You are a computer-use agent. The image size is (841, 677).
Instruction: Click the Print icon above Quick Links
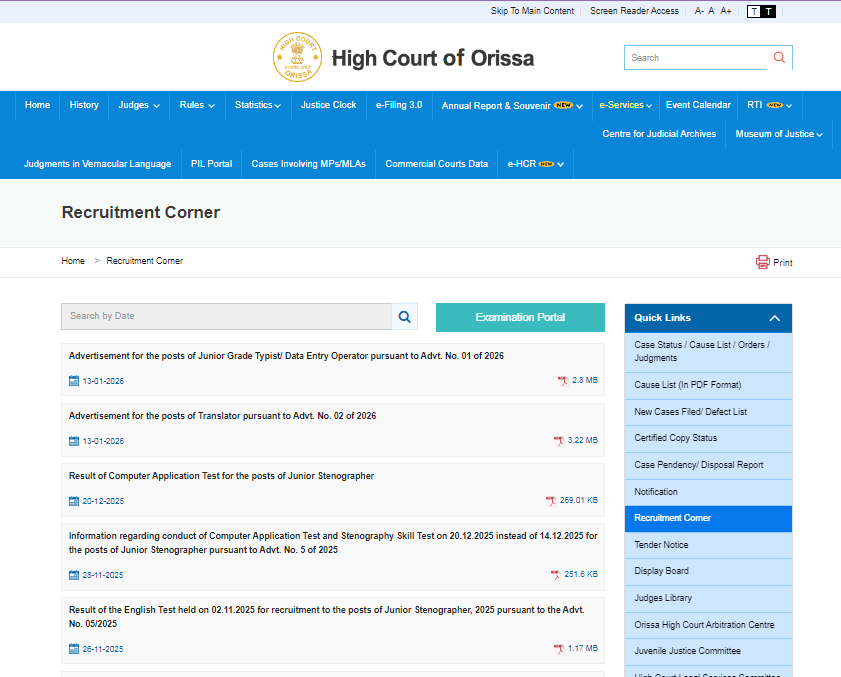point(761,261)
